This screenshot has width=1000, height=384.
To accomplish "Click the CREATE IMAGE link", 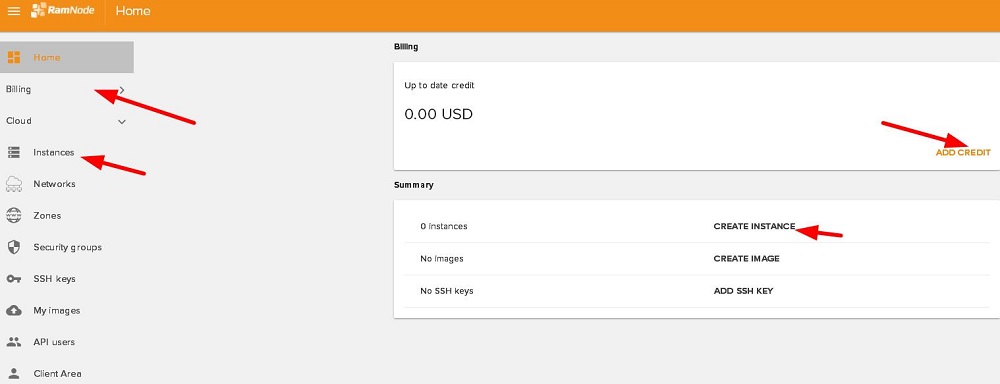I will [x=746, y=258].
